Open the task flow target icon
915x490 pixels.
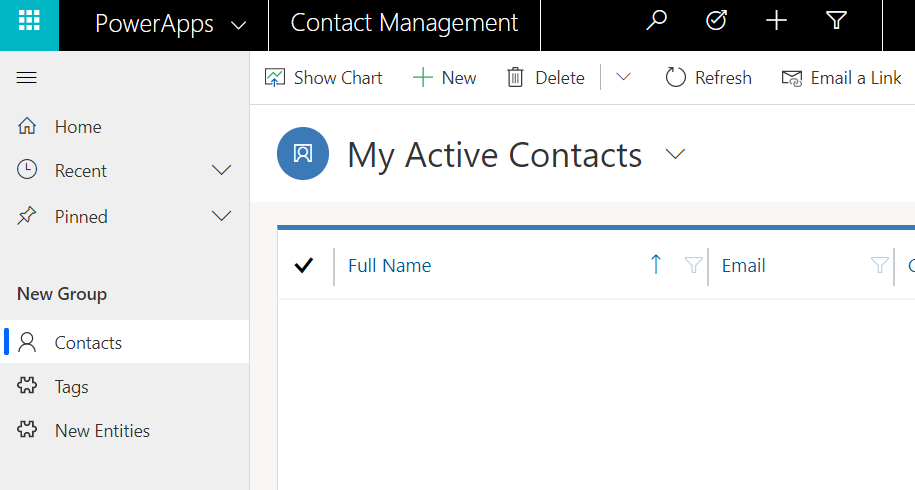coord(716,21)
